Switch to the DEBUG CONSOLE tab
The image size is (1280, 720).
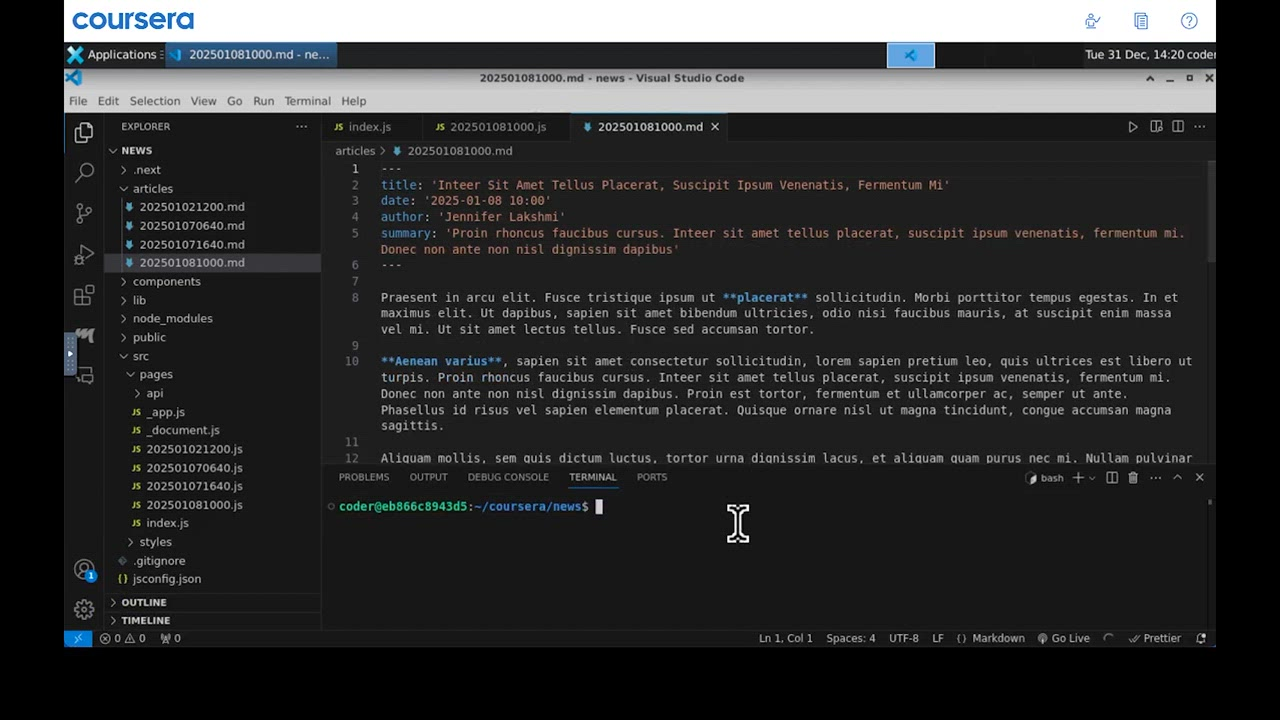point(508,477)
